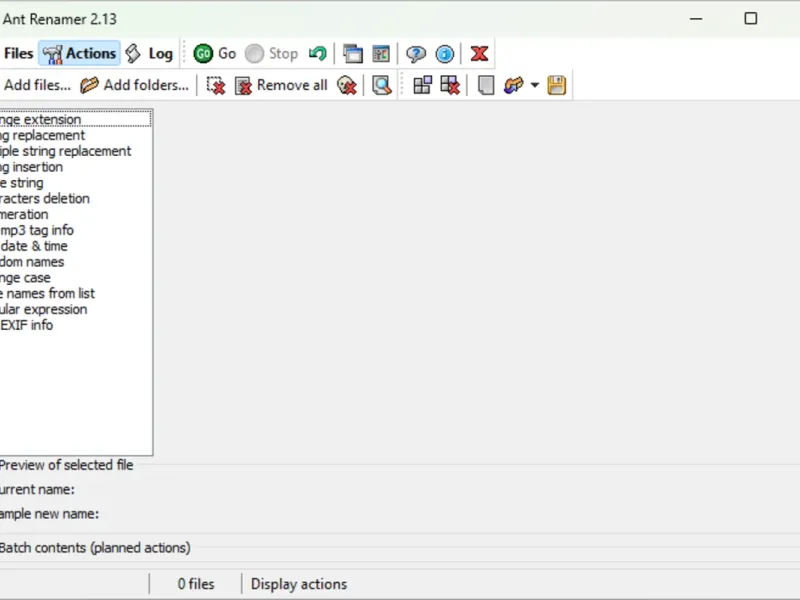This screenshot has height=600, width=800.
Task: Select the Move string action
Action: [76, 183]
